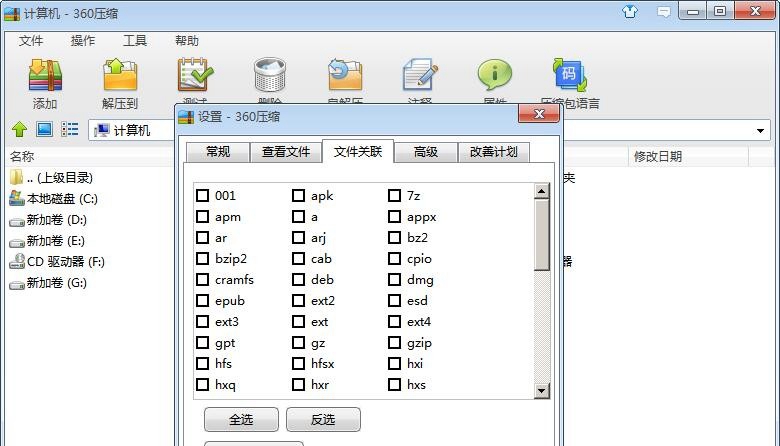Tick the arj format checkbox
Image resolution: width=780 pixels, height=446 pixels.
(x=298, y=237)
